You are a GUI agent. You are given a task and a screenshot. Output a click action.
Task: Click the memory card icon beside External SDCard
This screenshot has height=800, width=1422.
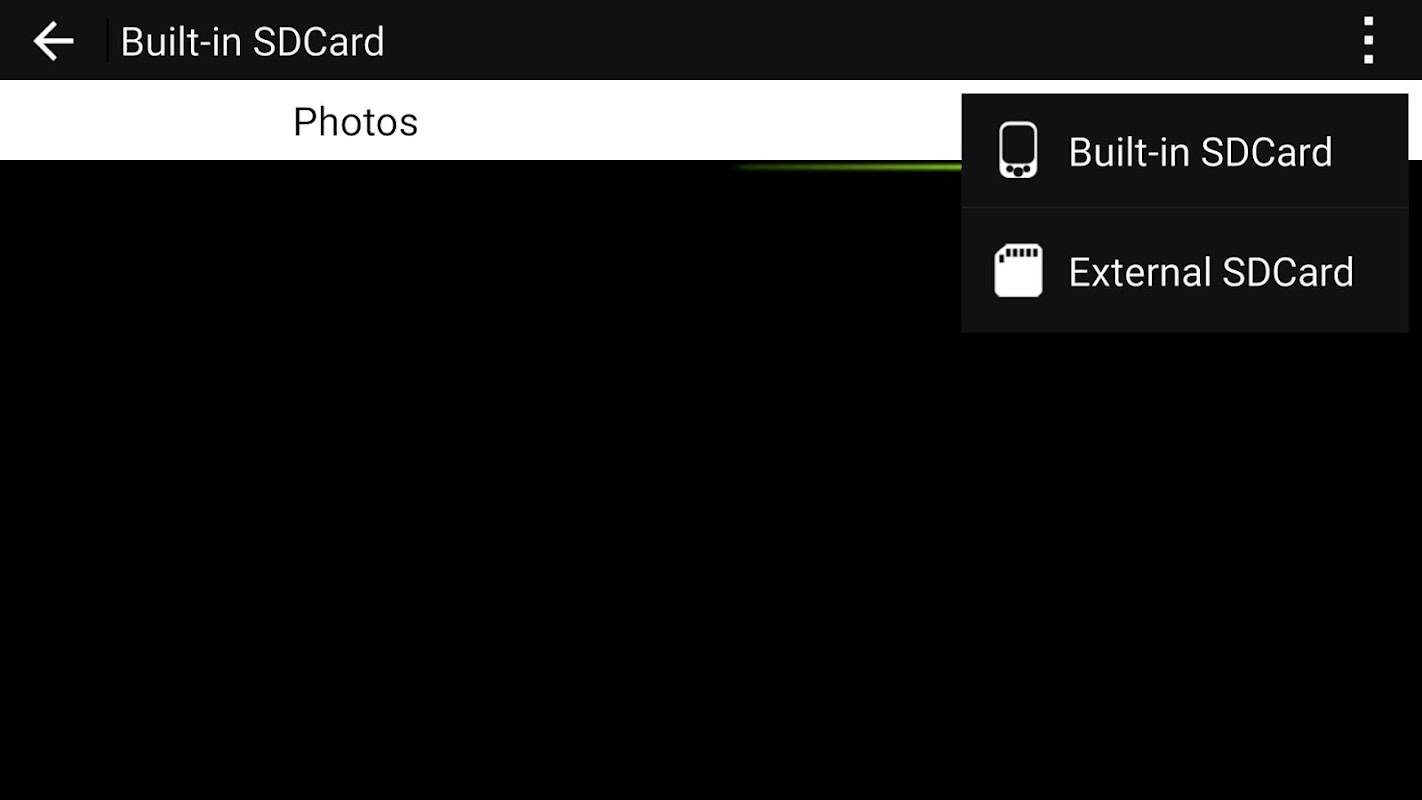pyautogui.click(x=1018, y=271)
